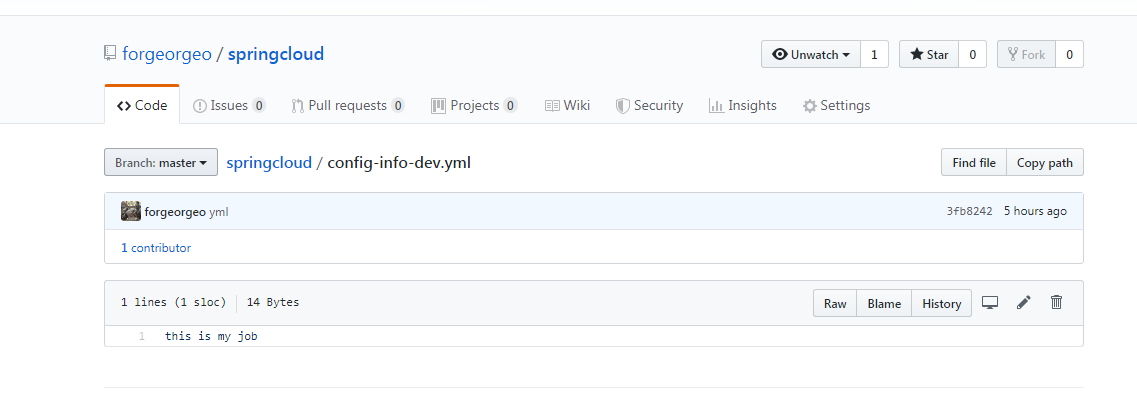This screenshot has width=1137, height=414.
Task: Switch to the Pull requests tab
Action: tap(347, 105)
